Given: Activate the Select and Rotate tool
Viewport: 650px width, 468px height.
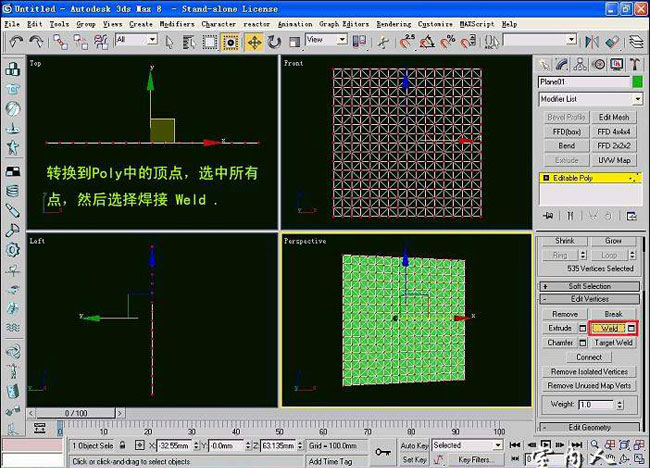Looking at the screenshot, I should point(274,42).
